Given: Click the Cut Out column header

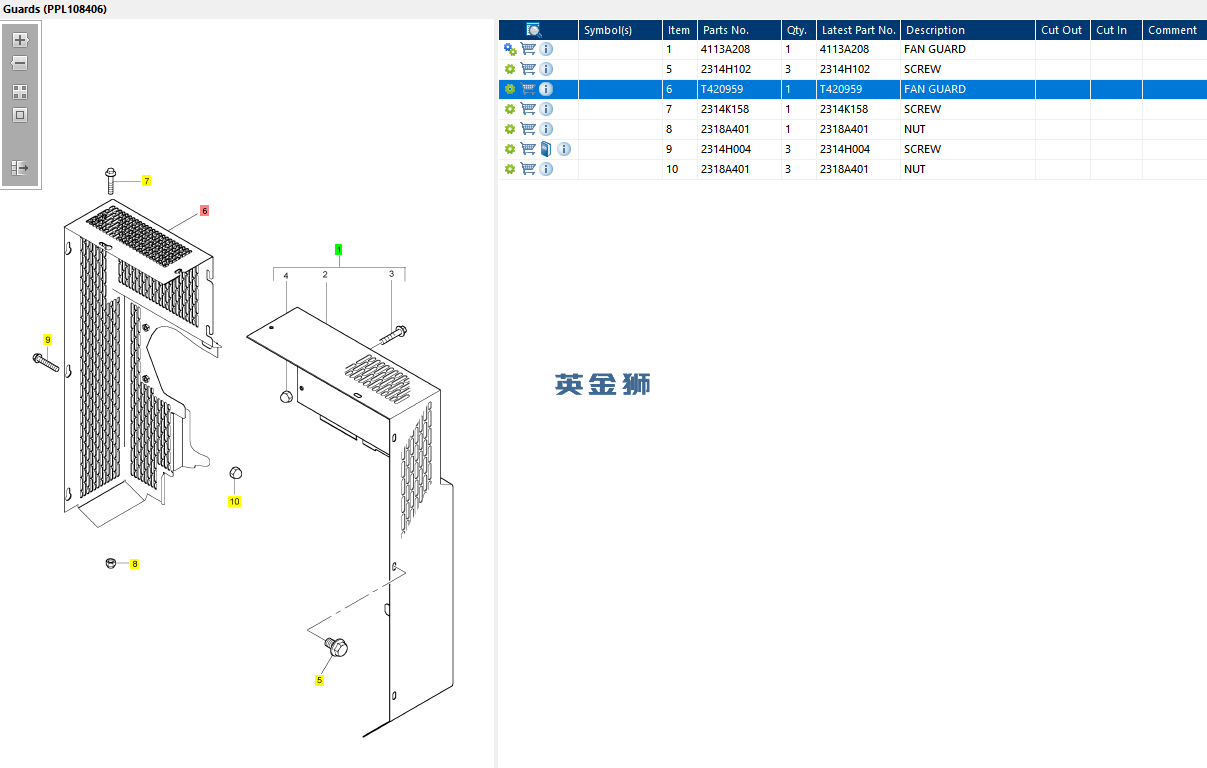Looking at the screenshot, I should (x=1062, y=30).
